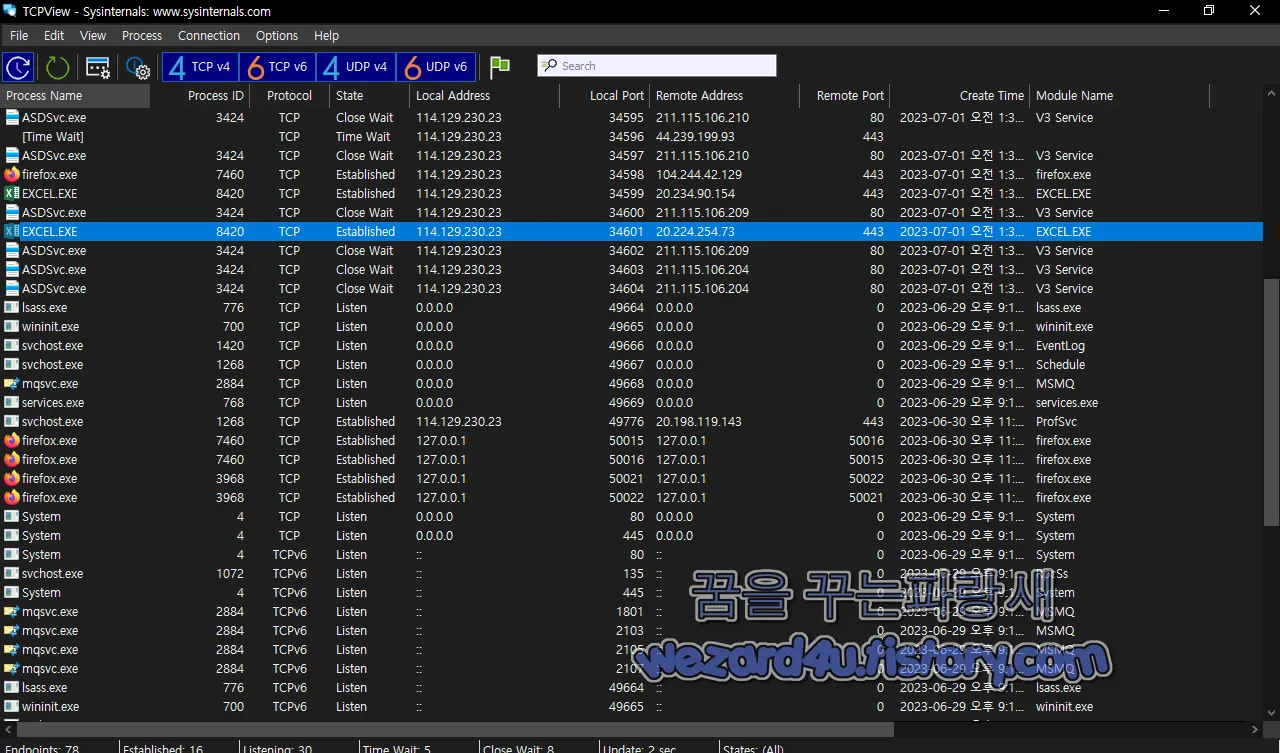Sort by the Local Address column header
The height and width of the screenshot is (753, 1280).
point(484,96)
